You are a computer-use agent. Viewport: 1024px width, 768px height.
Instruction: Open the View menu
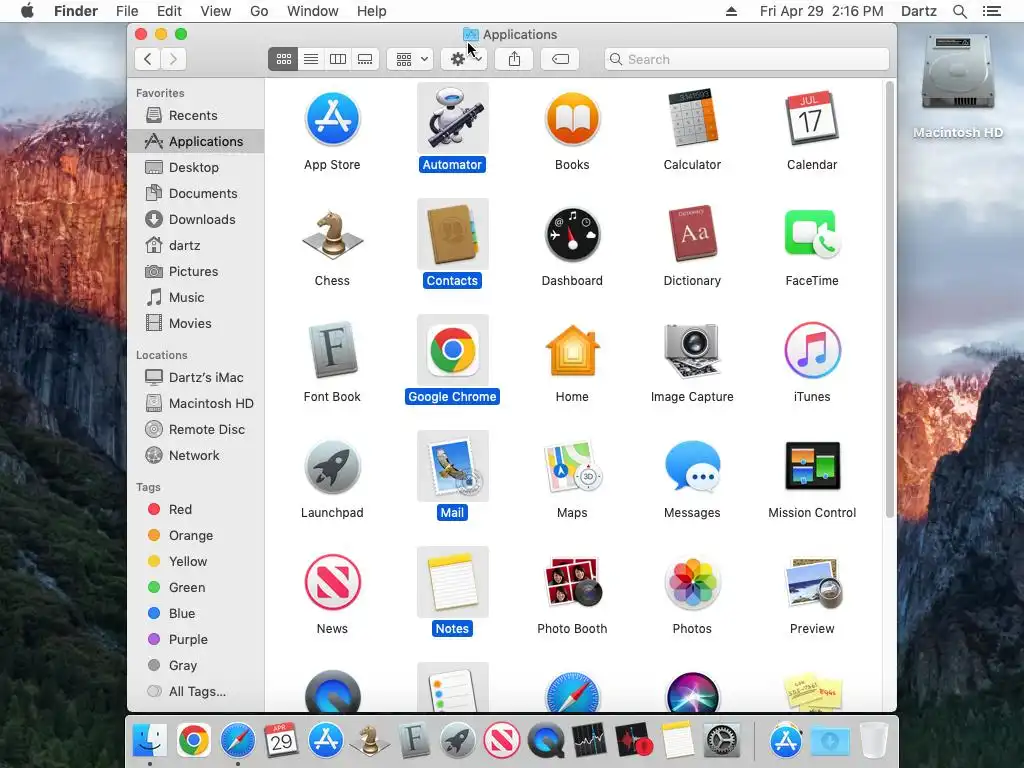tap(216, 11)
